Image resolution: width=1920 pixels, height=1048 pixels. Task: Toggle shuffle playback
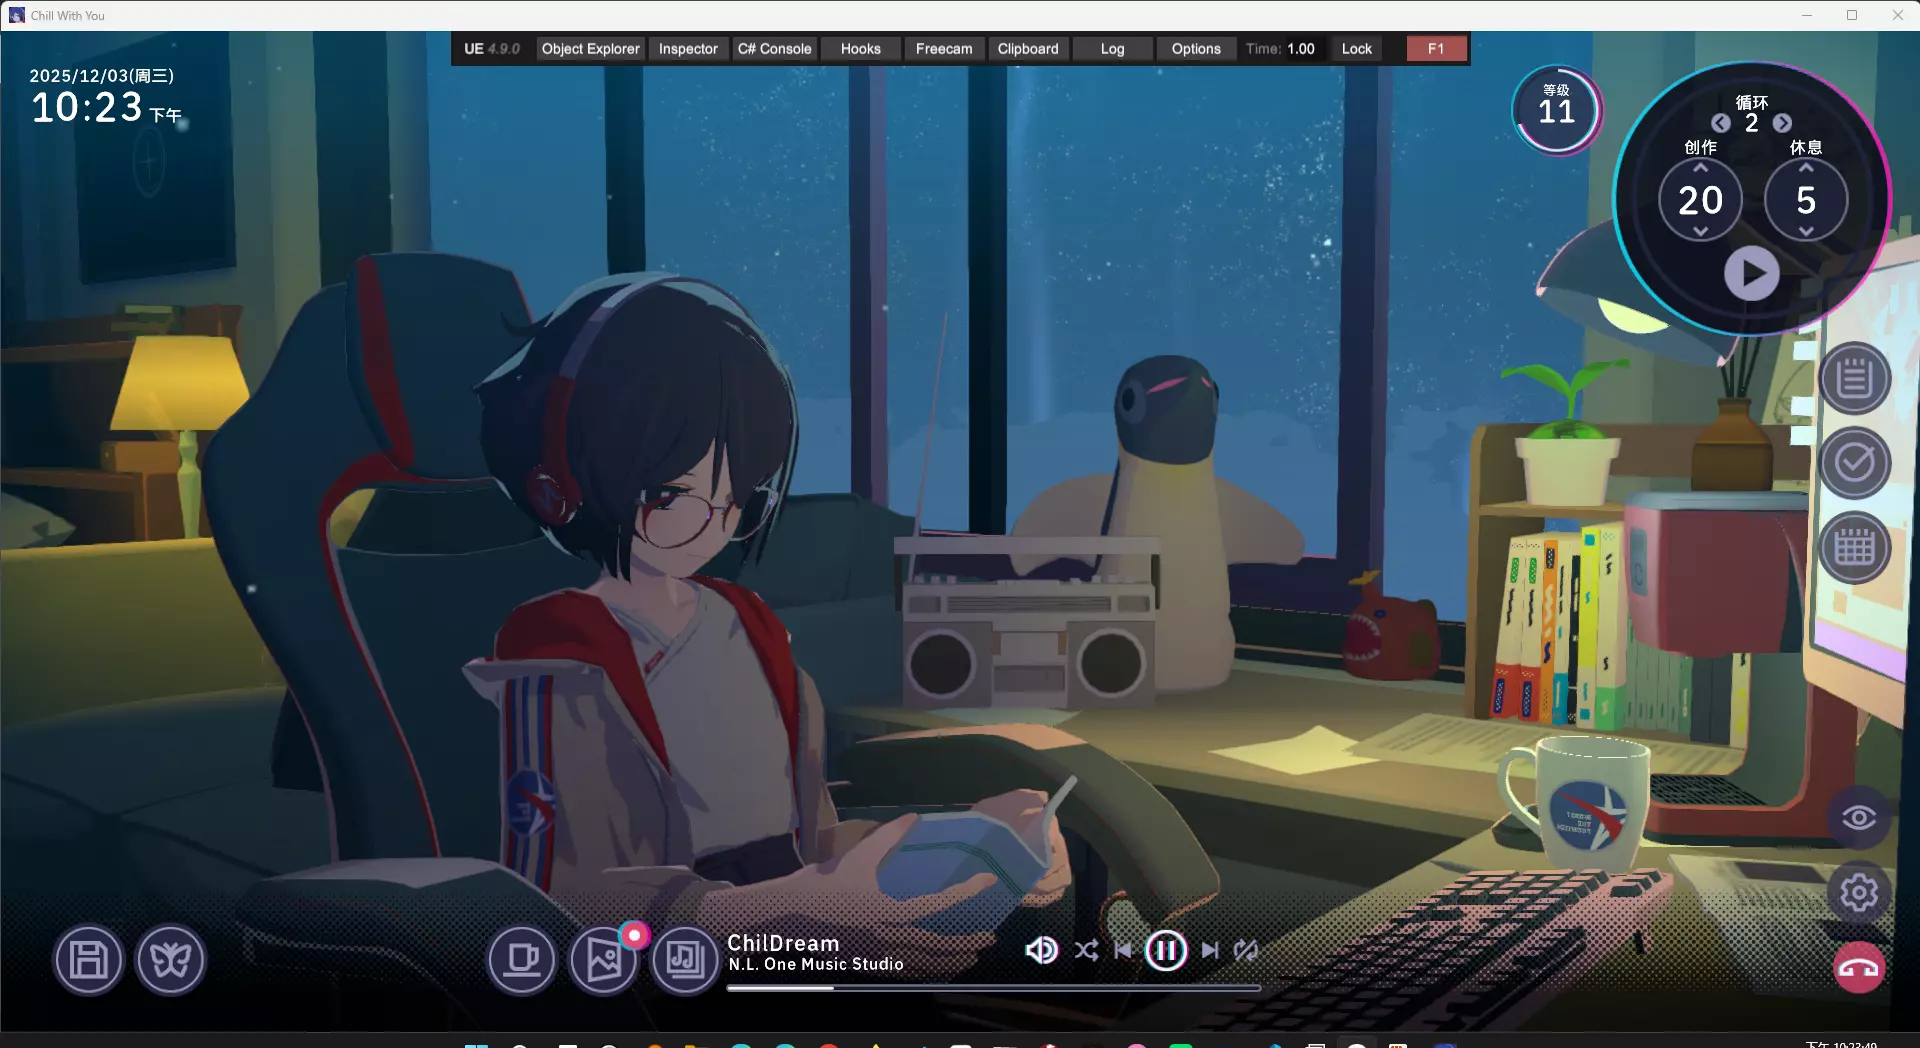tap(1086, 950)
